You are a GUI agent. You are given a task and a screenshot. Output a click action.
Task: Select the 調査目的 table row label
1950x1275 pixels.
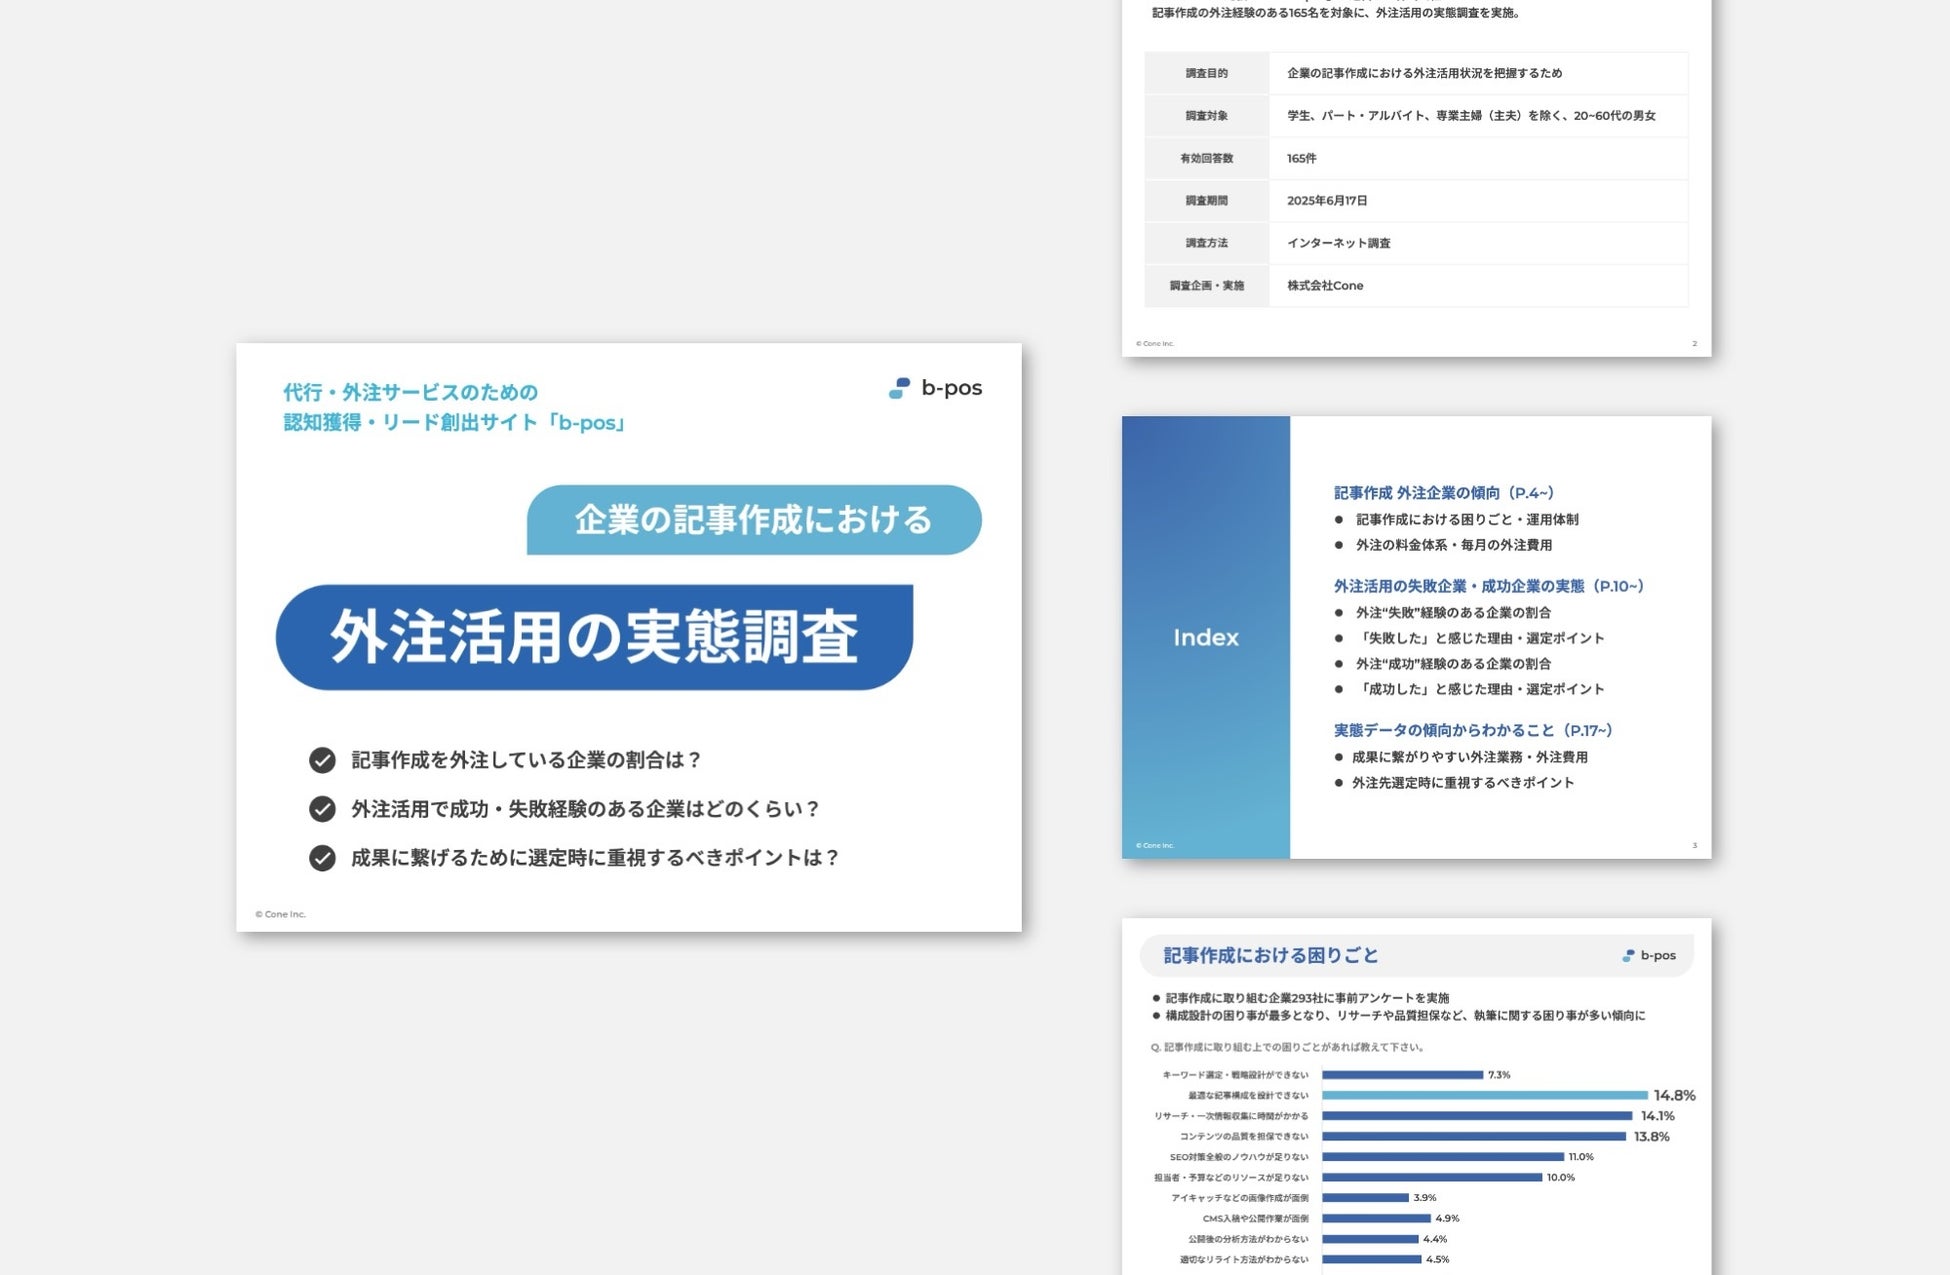tap(1206, 73)
